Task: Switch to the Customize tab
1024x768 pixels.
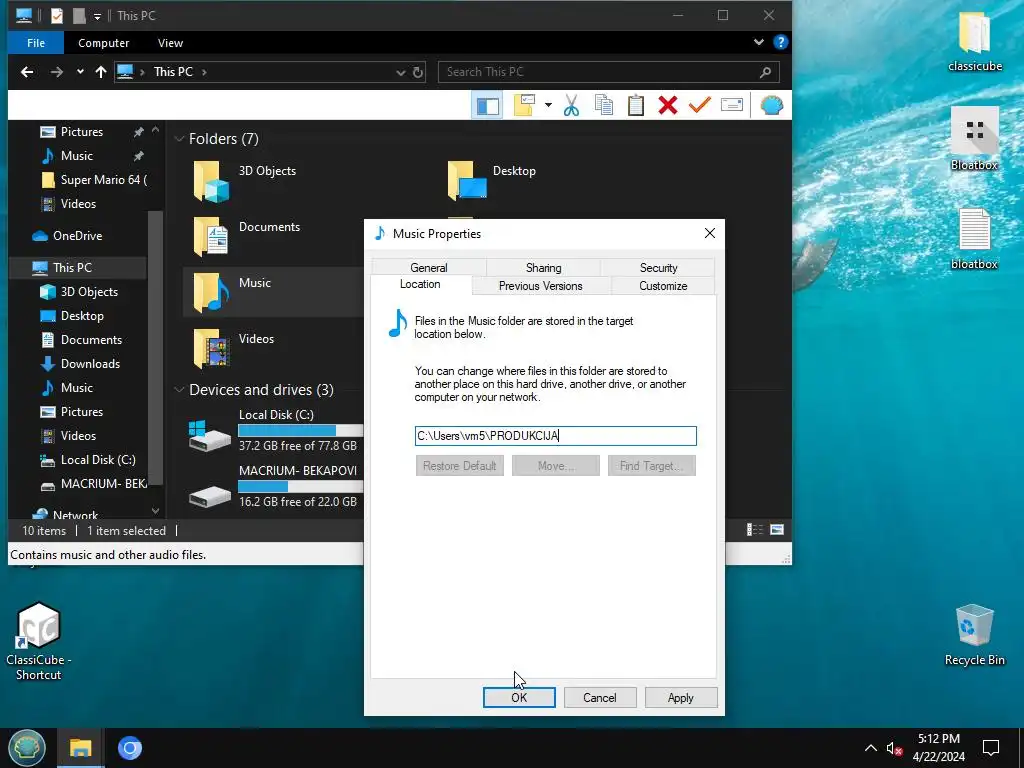Action: pyautogui.click(x=663, y=286)
